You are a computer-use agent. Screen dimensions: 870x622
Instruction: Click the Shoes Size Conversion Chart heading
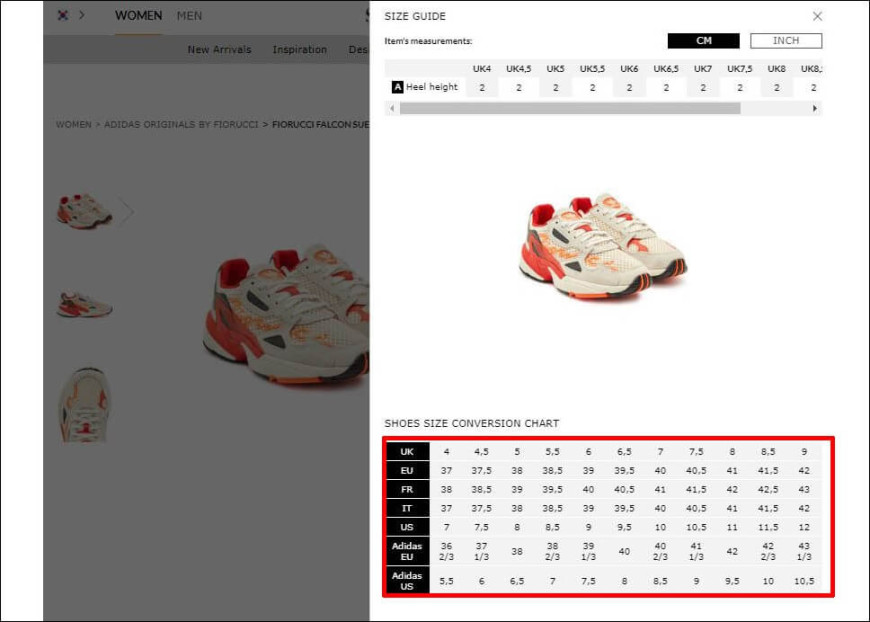click(472, 423)
